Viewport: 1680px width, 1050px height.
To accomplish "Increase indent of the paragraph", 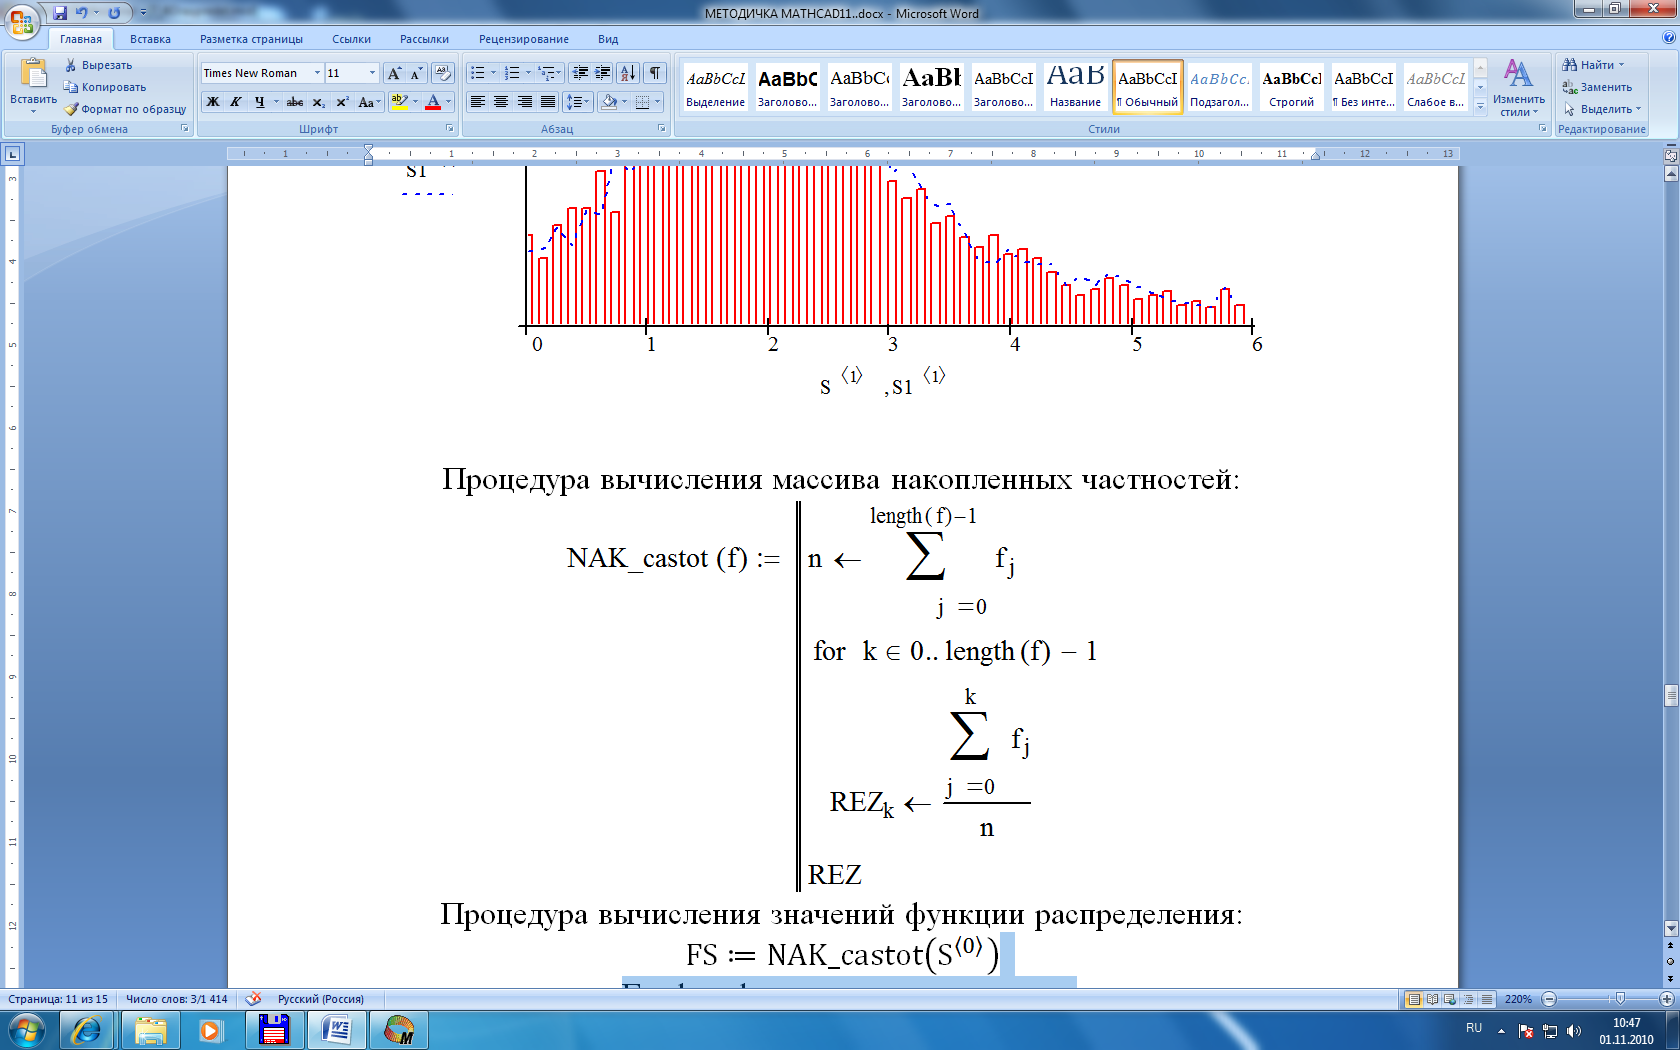I will 602,73.
